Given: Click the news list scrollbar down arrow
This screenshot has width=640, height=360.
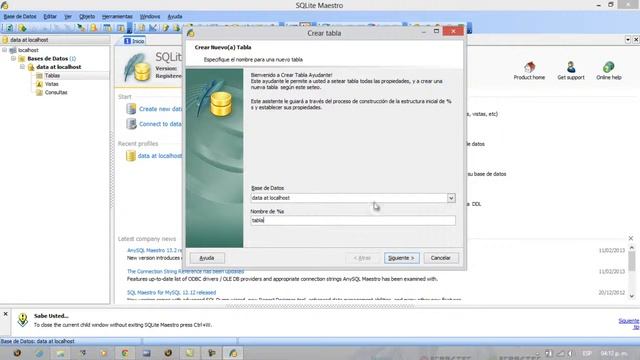Looking at the screenshot, I should point(631,296).
